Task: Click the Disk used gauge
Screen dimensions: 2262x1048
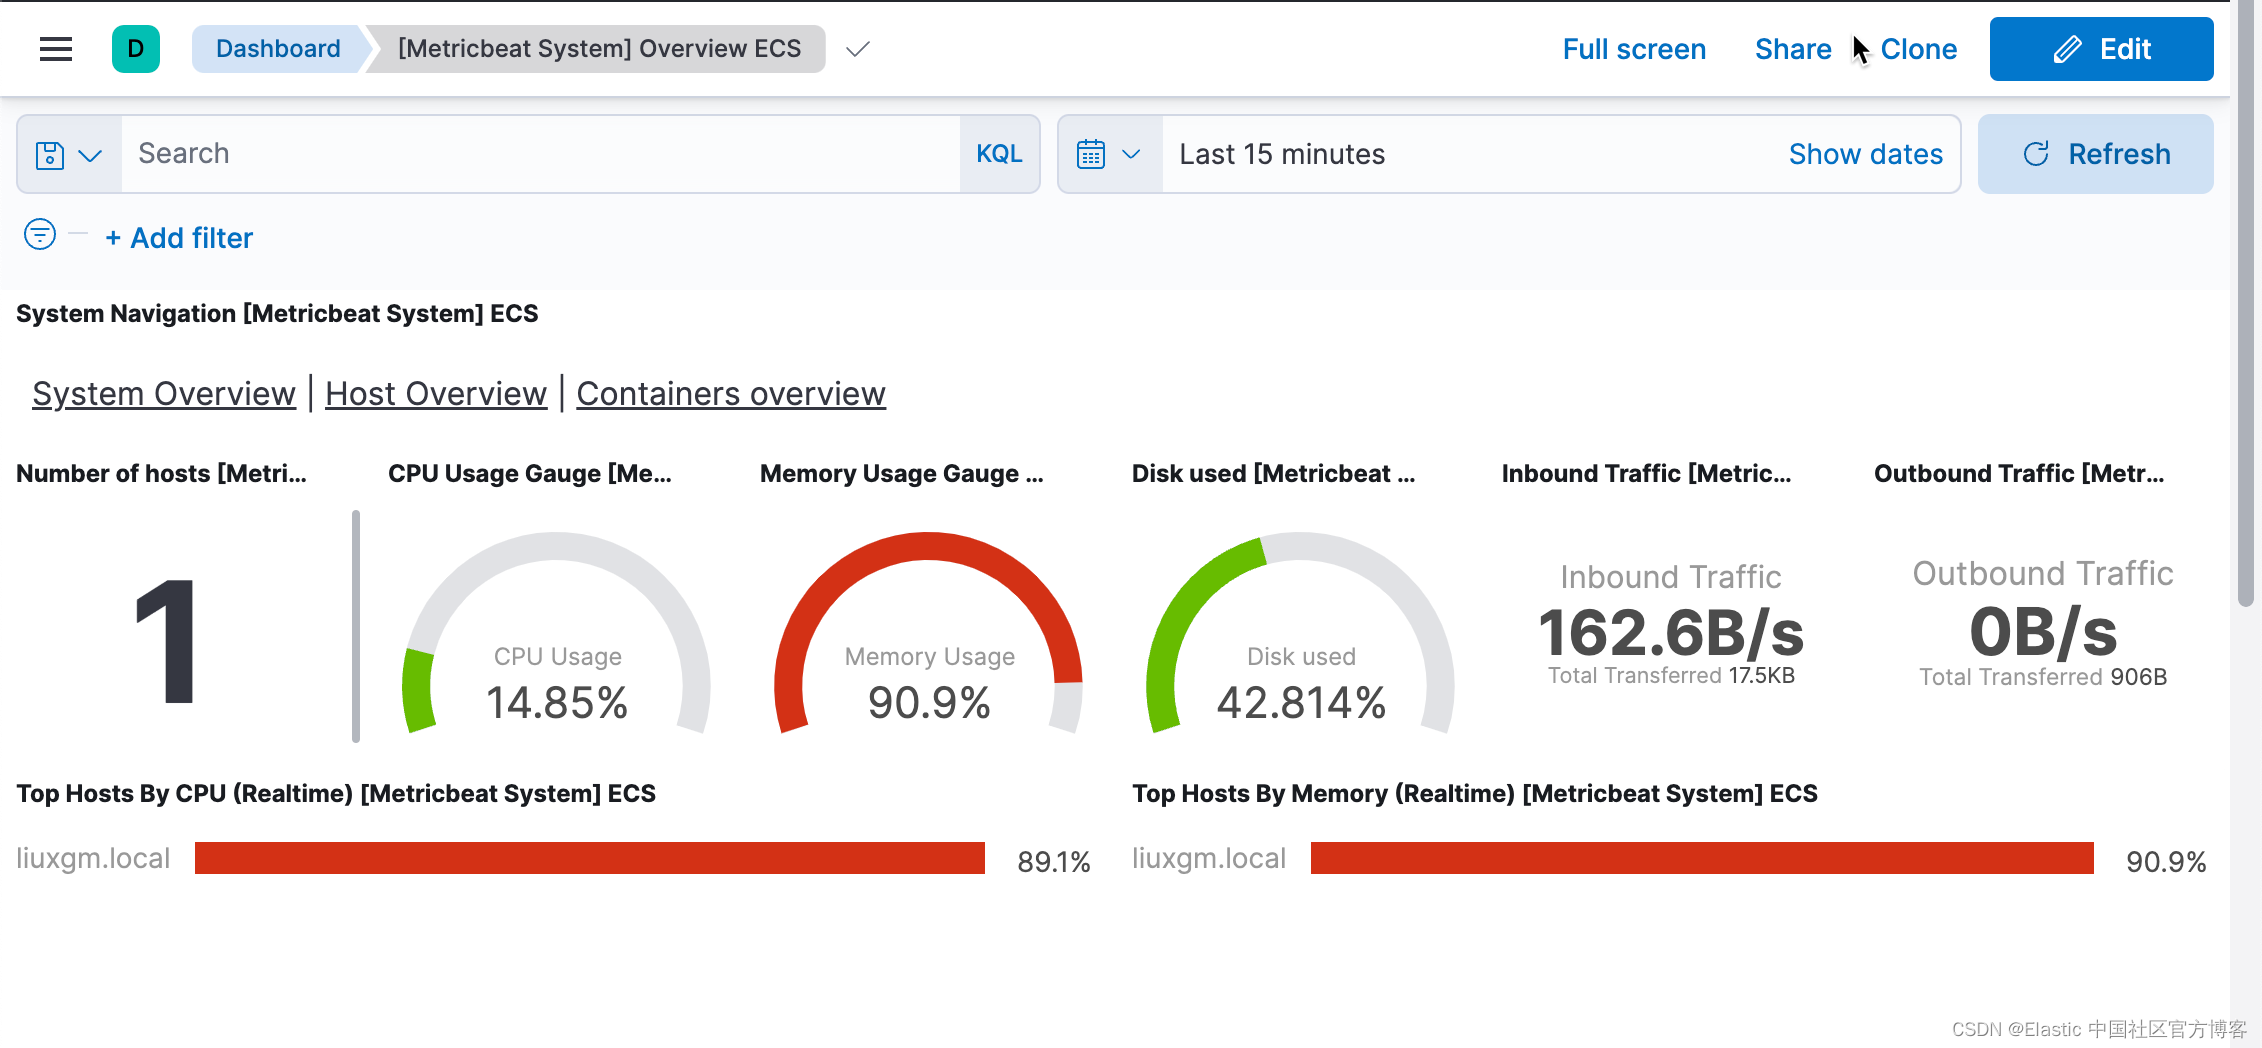Action: (1301, 634)
